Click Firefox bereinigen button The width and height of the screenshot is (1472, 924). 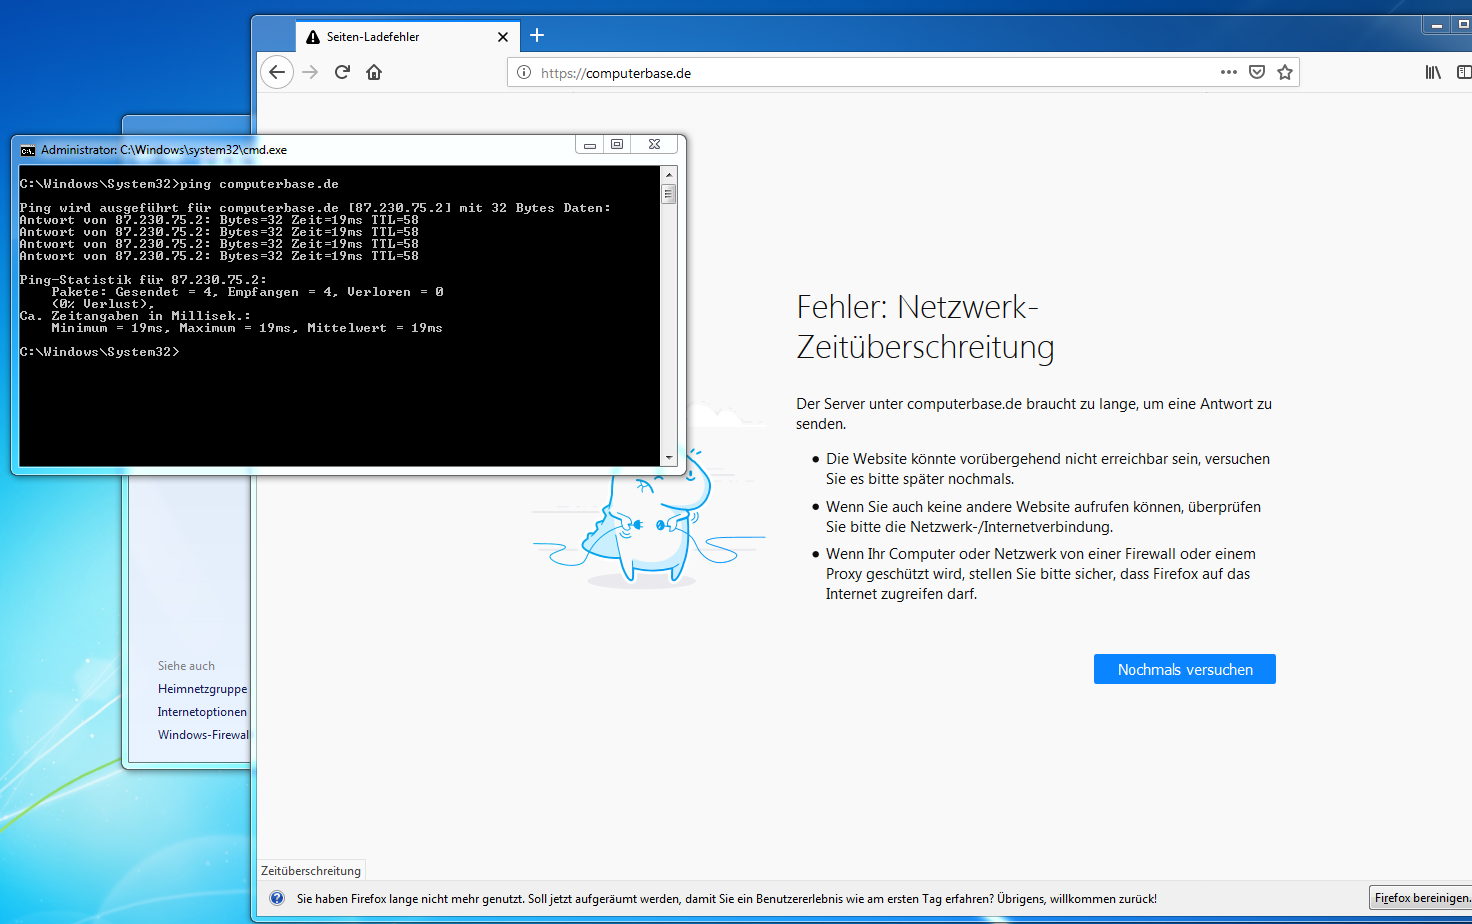click(1421, 898)
